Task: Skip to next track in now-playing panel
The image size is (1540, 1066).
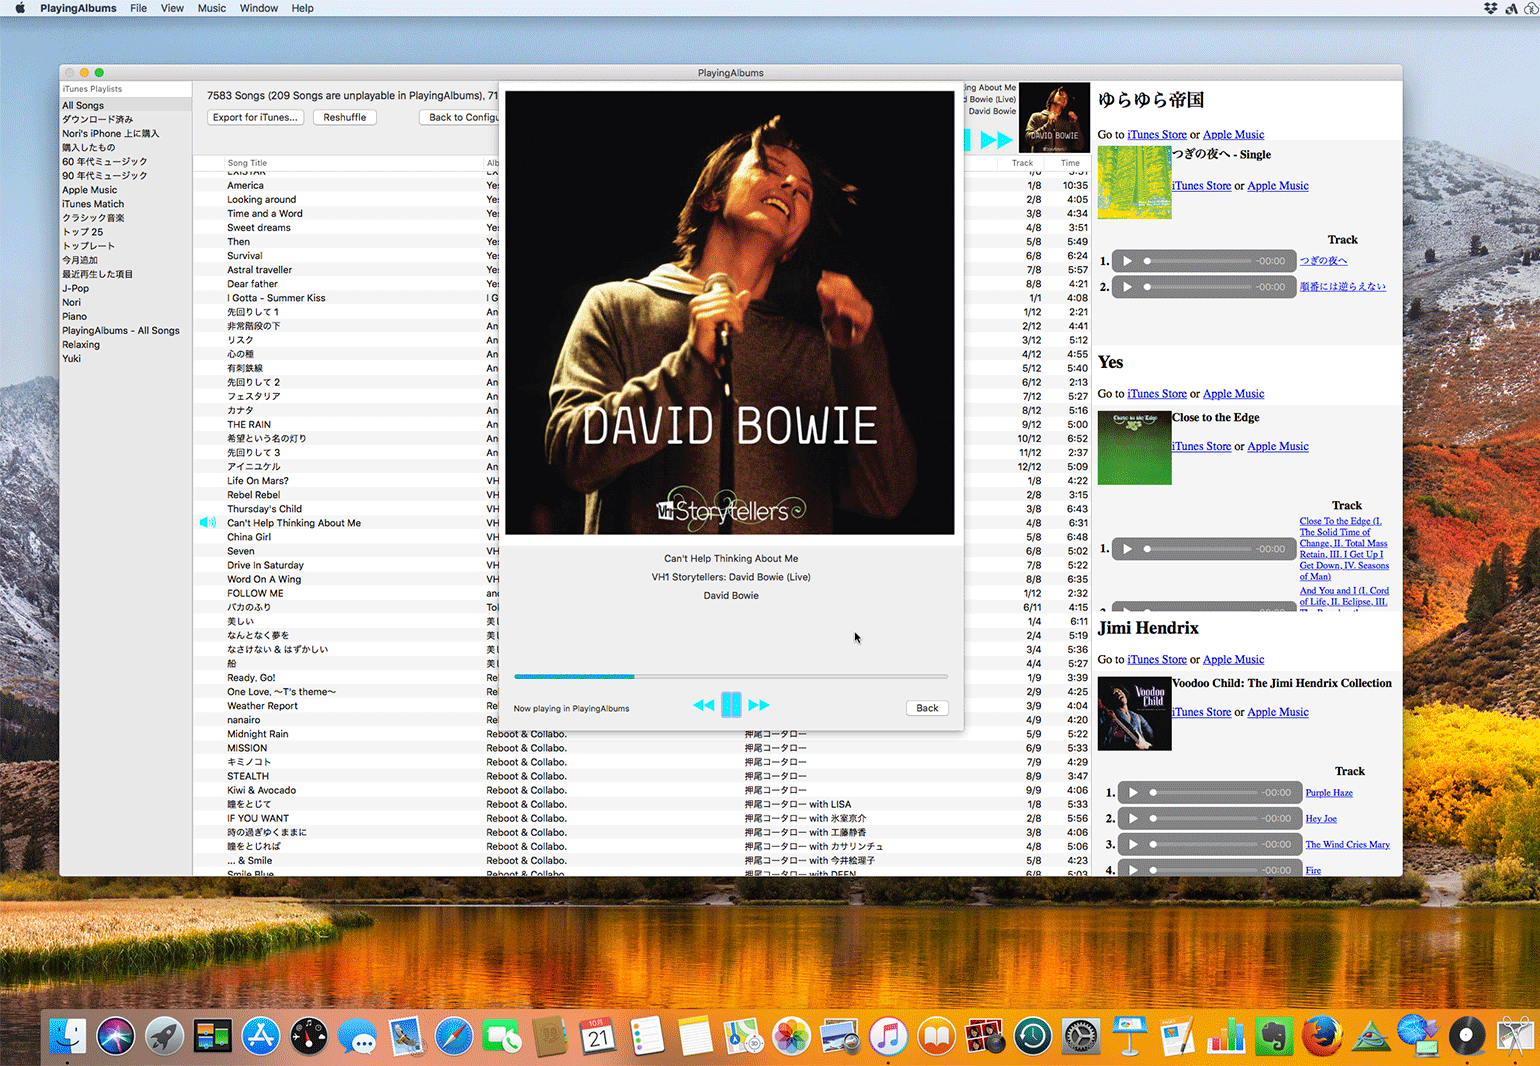Action: click(x=759, y=705)
